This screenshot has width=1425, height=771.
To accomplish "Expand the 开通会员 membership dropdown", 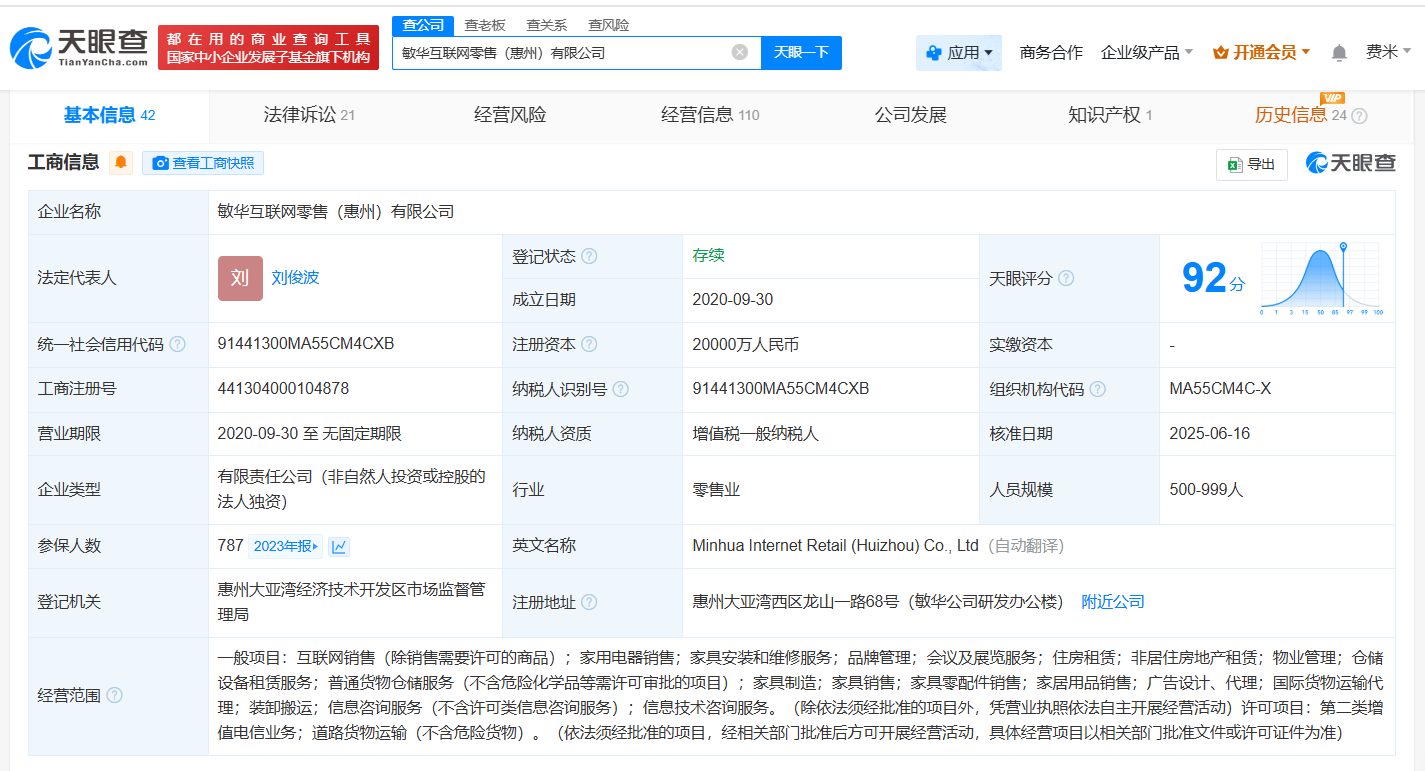I will [x=1261, y=52].
